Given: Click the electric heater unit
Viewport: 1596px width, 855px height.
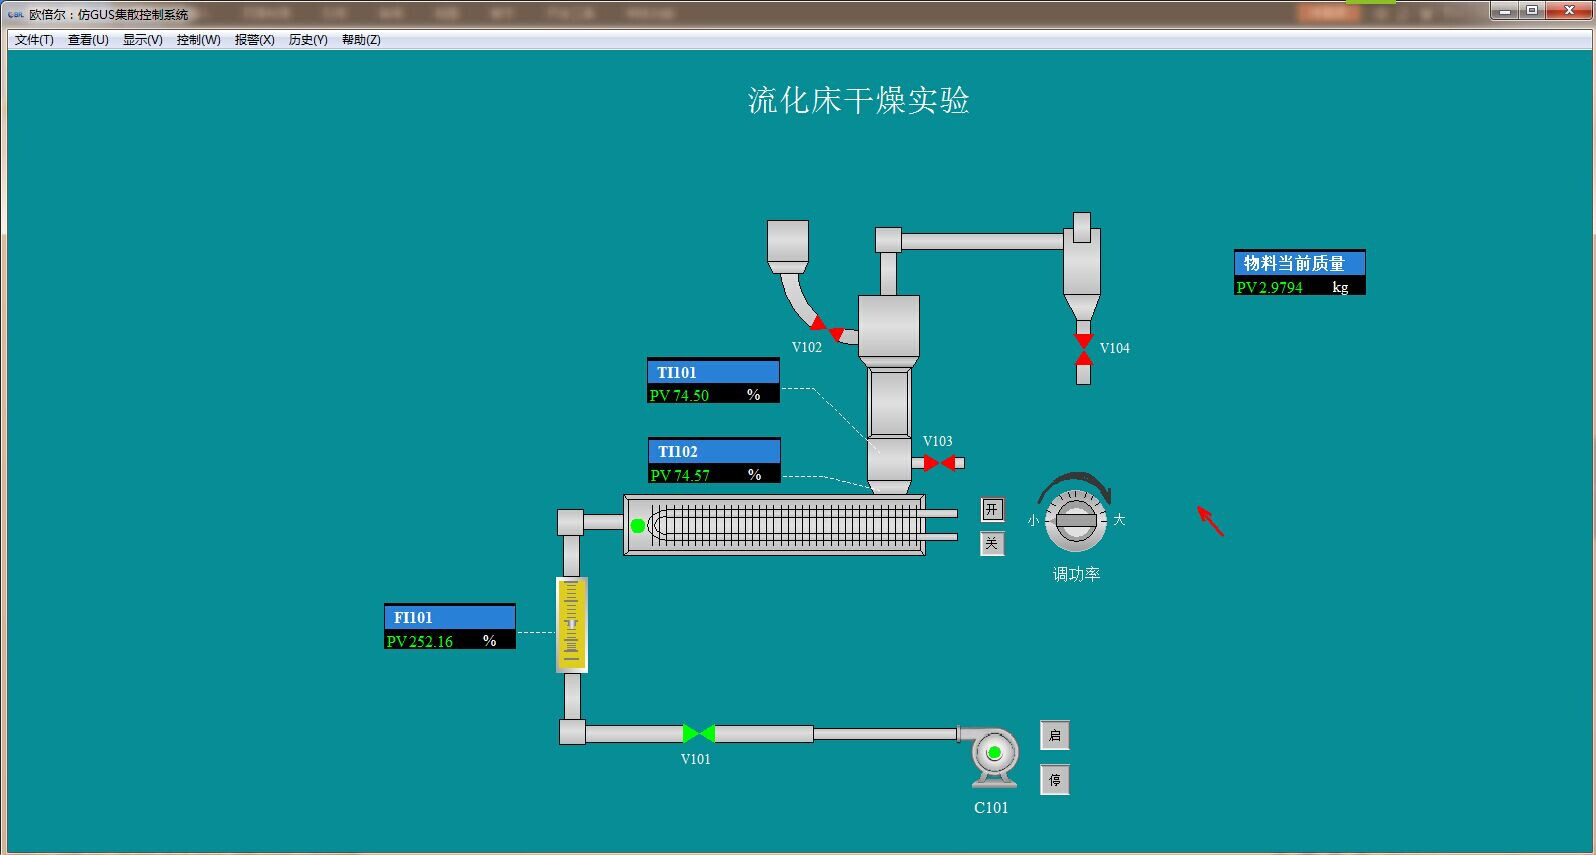Looking at the screenshot, I should point(774,525).
